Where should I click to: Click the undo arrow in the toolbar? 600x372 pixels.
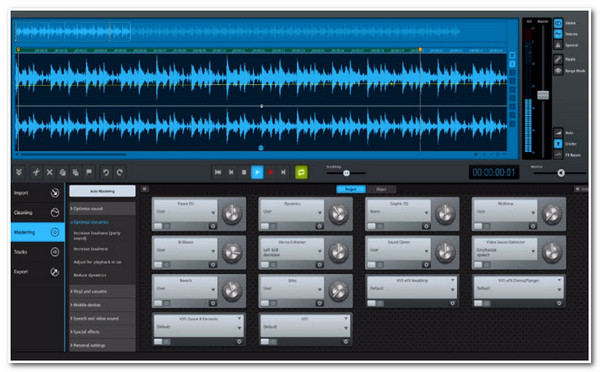(106, 173)
